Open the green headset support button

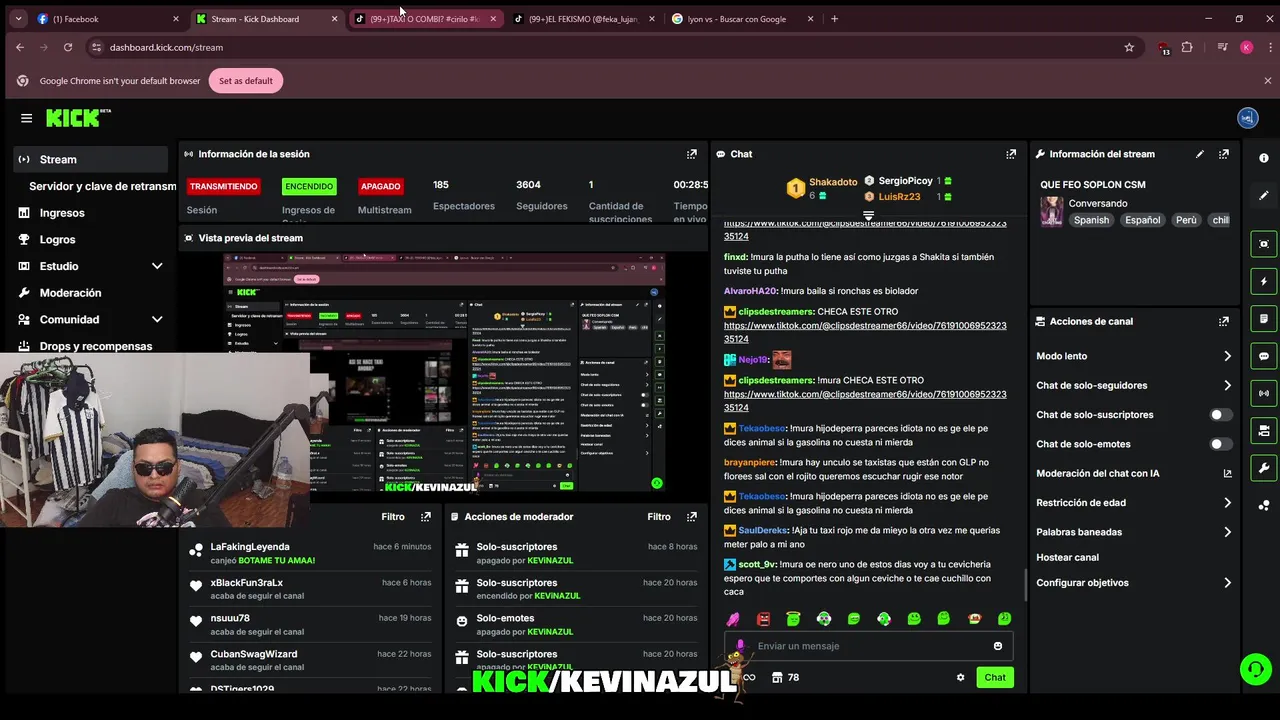click(1255, 669)
